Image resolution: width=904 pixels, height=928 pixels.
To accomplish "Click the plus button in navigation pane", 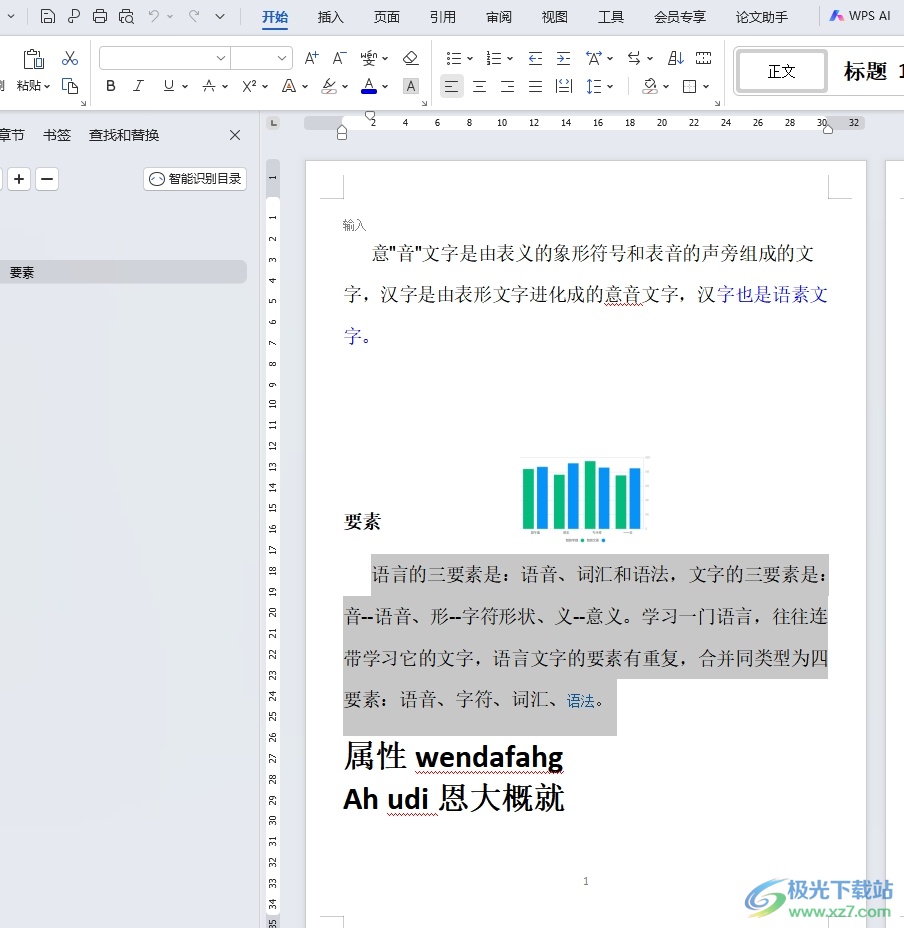I will pos(19,179).
